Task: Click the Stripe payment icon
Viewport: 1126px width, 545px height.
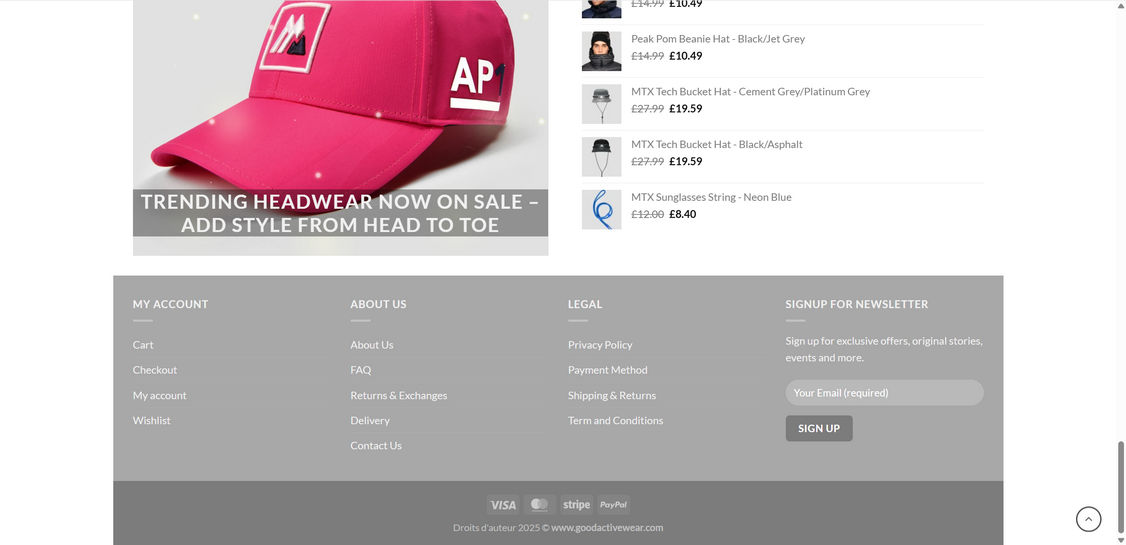Action: click(x=576, y=505)
